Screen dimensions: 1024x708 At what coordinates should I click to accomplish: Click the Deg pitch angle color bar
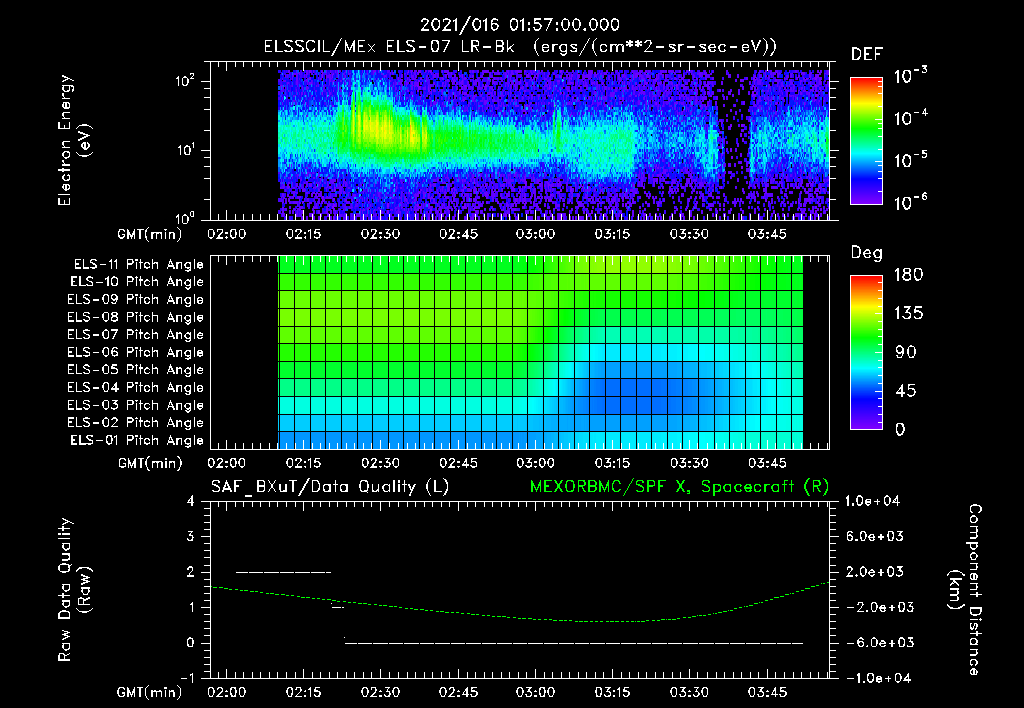tap(866, 352)
